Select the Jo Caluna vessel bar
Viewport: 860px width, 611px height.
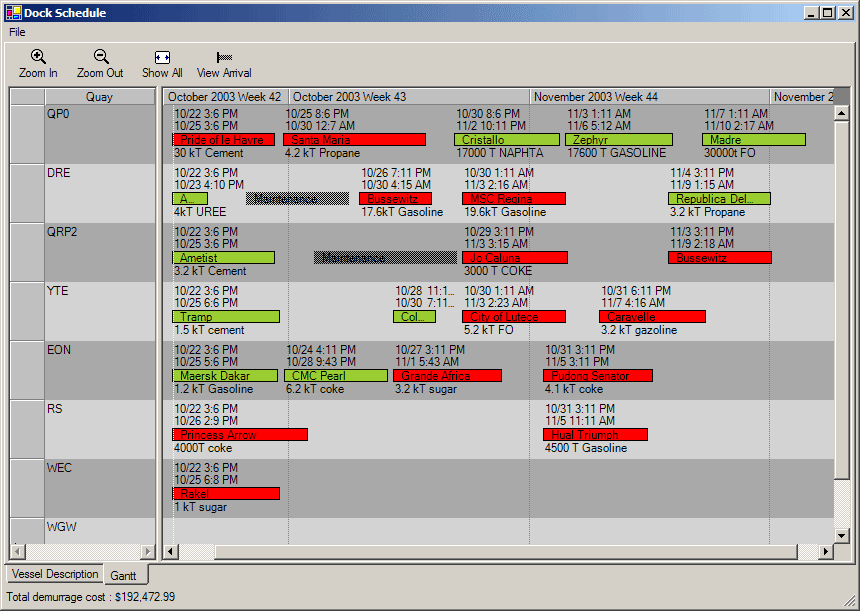515,258
